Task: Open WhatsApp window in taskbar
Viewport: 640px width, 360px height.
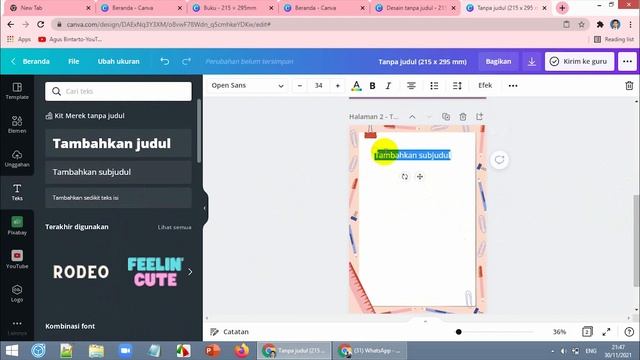Action: click(370, 351)
